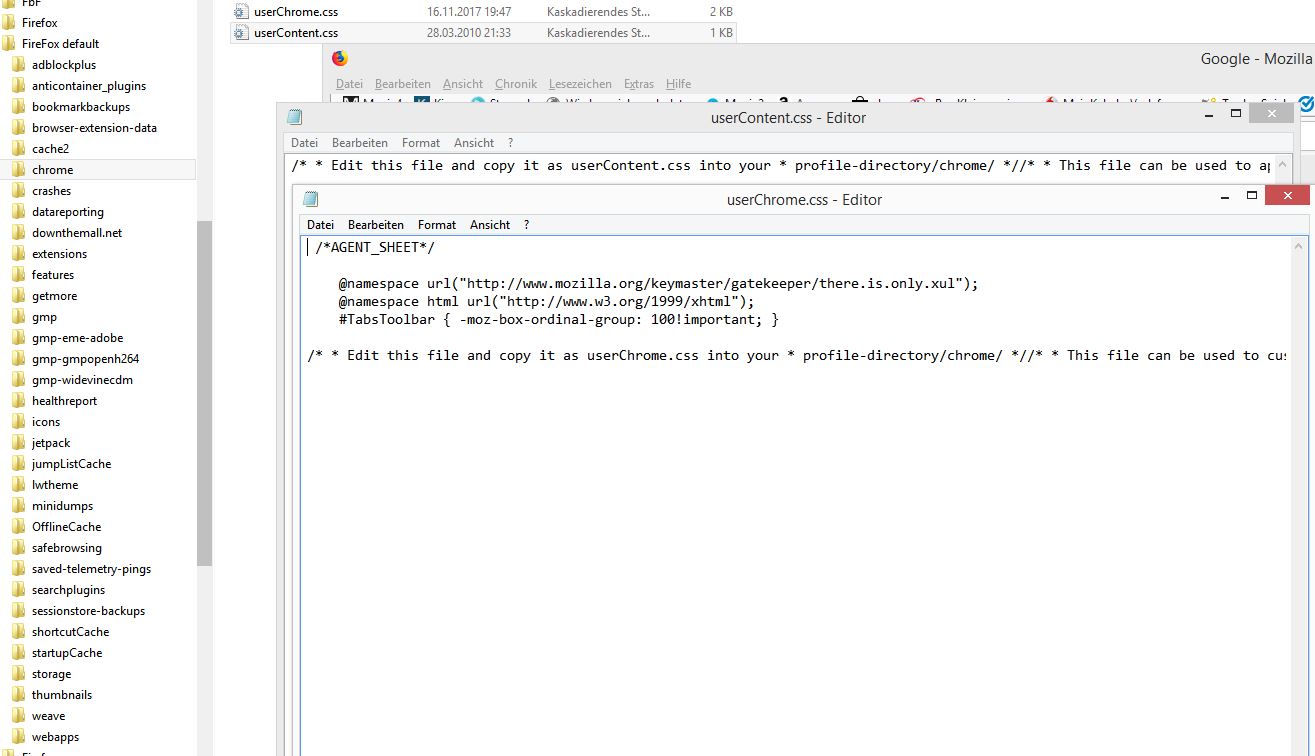Click the Firefox logo icon

[340, 59]
